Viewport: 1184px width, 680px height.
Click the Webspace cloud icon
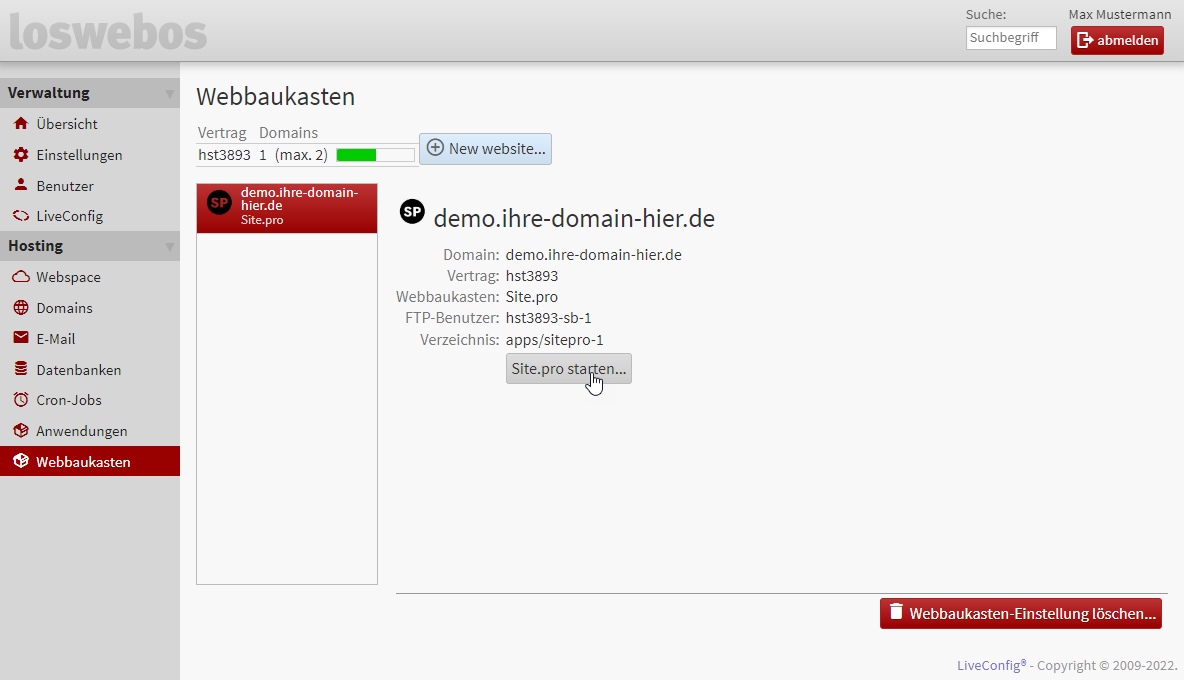click(20, 277)
